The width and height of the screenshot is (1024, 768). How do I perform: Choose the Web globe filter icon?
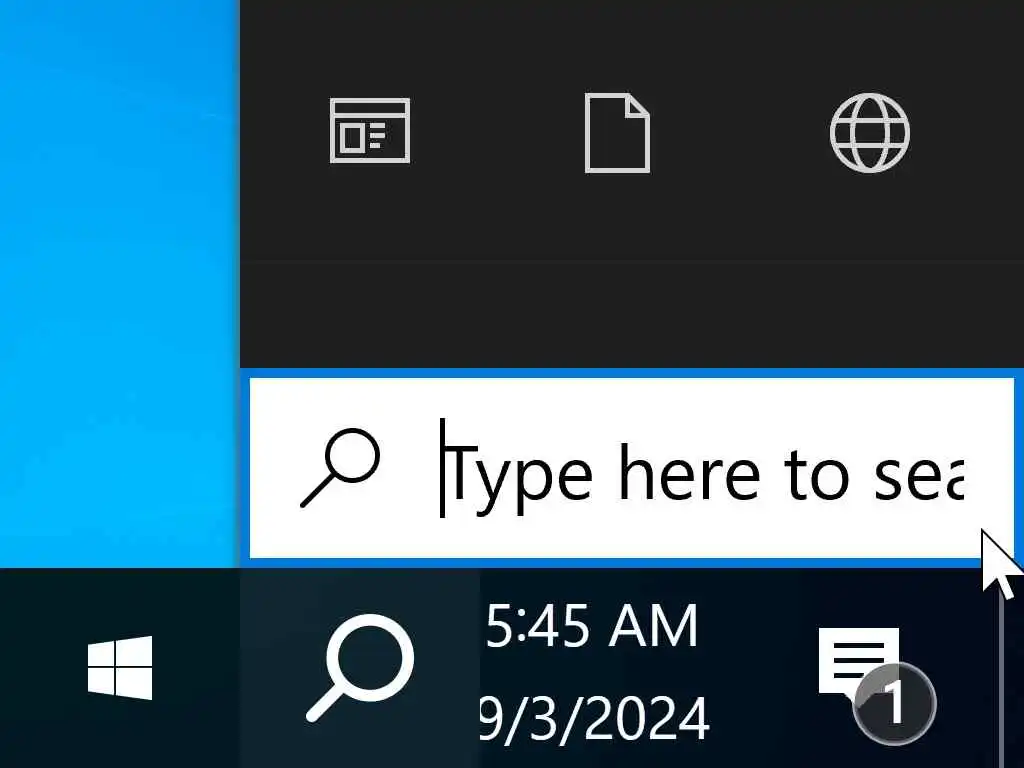[870, 133]
